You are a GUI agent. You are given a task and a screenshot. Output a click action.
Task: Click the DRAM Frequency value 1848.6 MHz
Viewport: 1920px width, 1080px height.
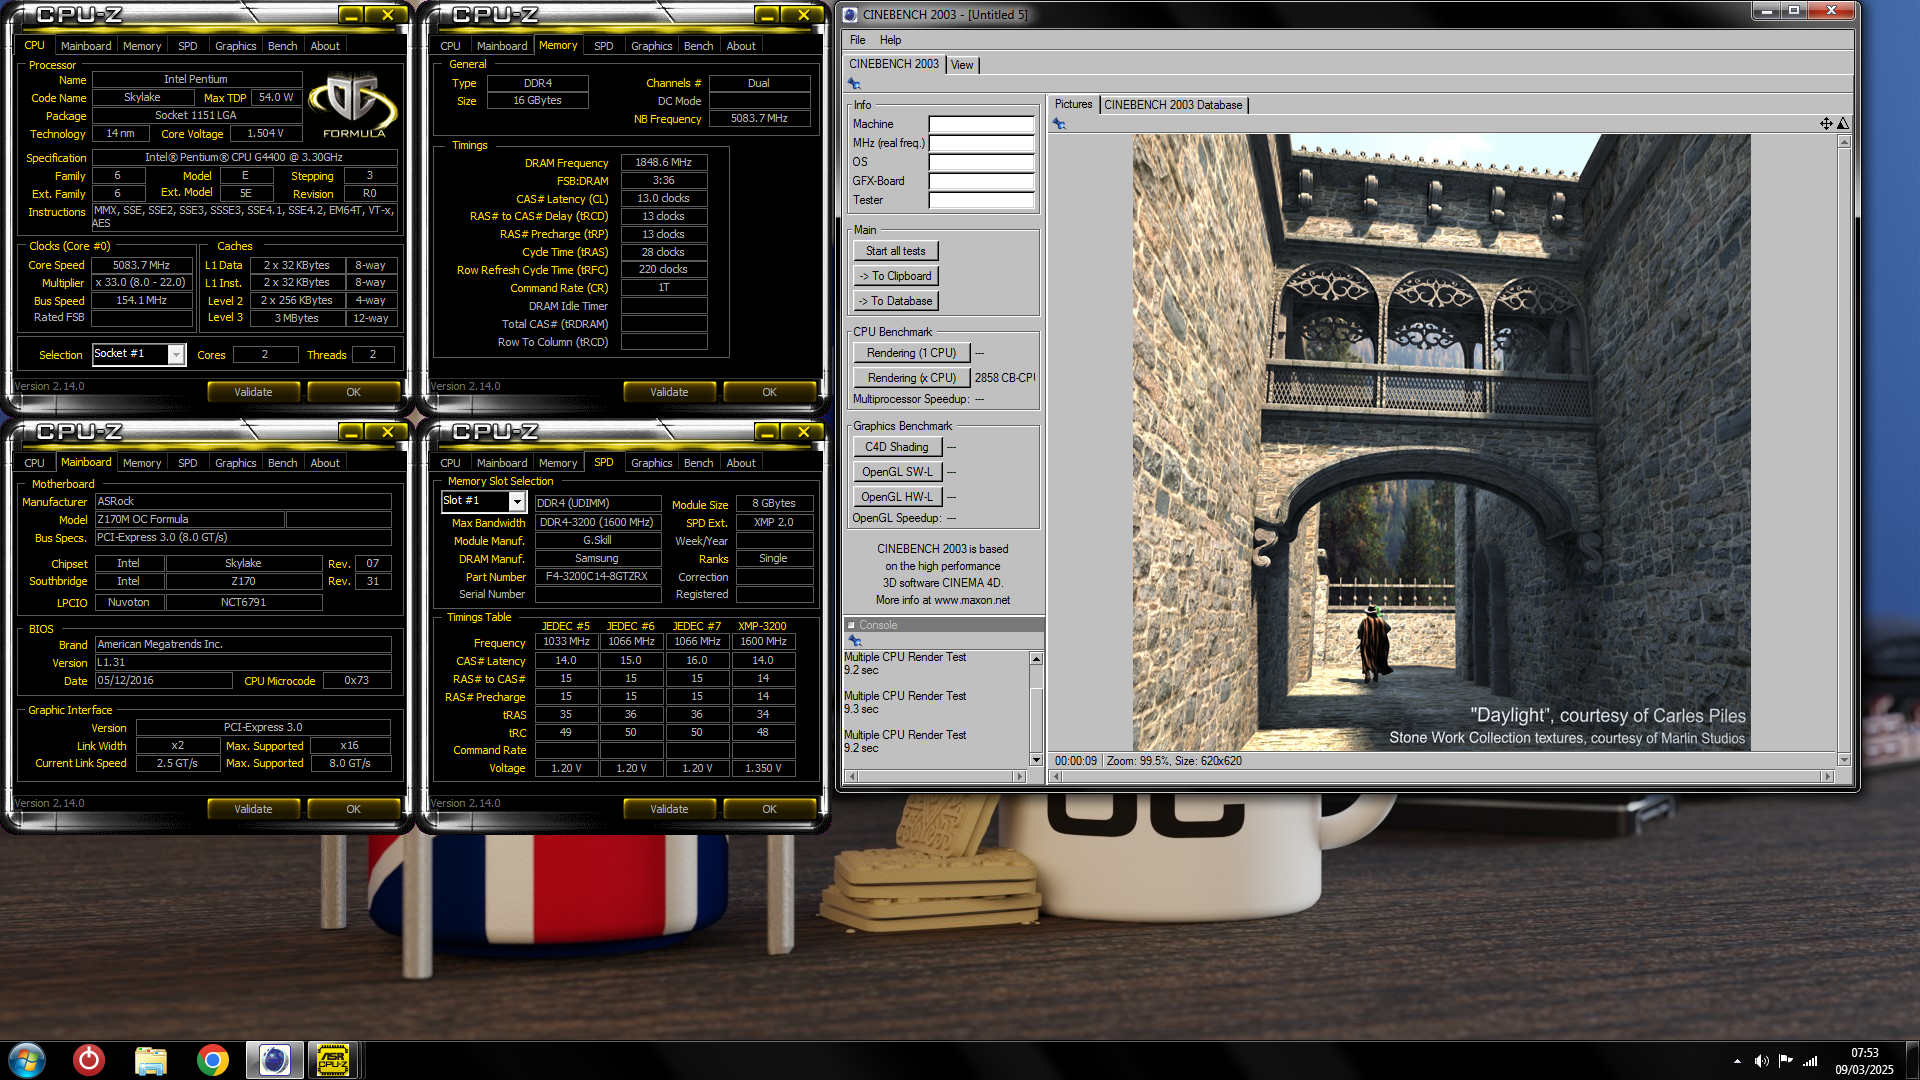[x=664, y=163]
